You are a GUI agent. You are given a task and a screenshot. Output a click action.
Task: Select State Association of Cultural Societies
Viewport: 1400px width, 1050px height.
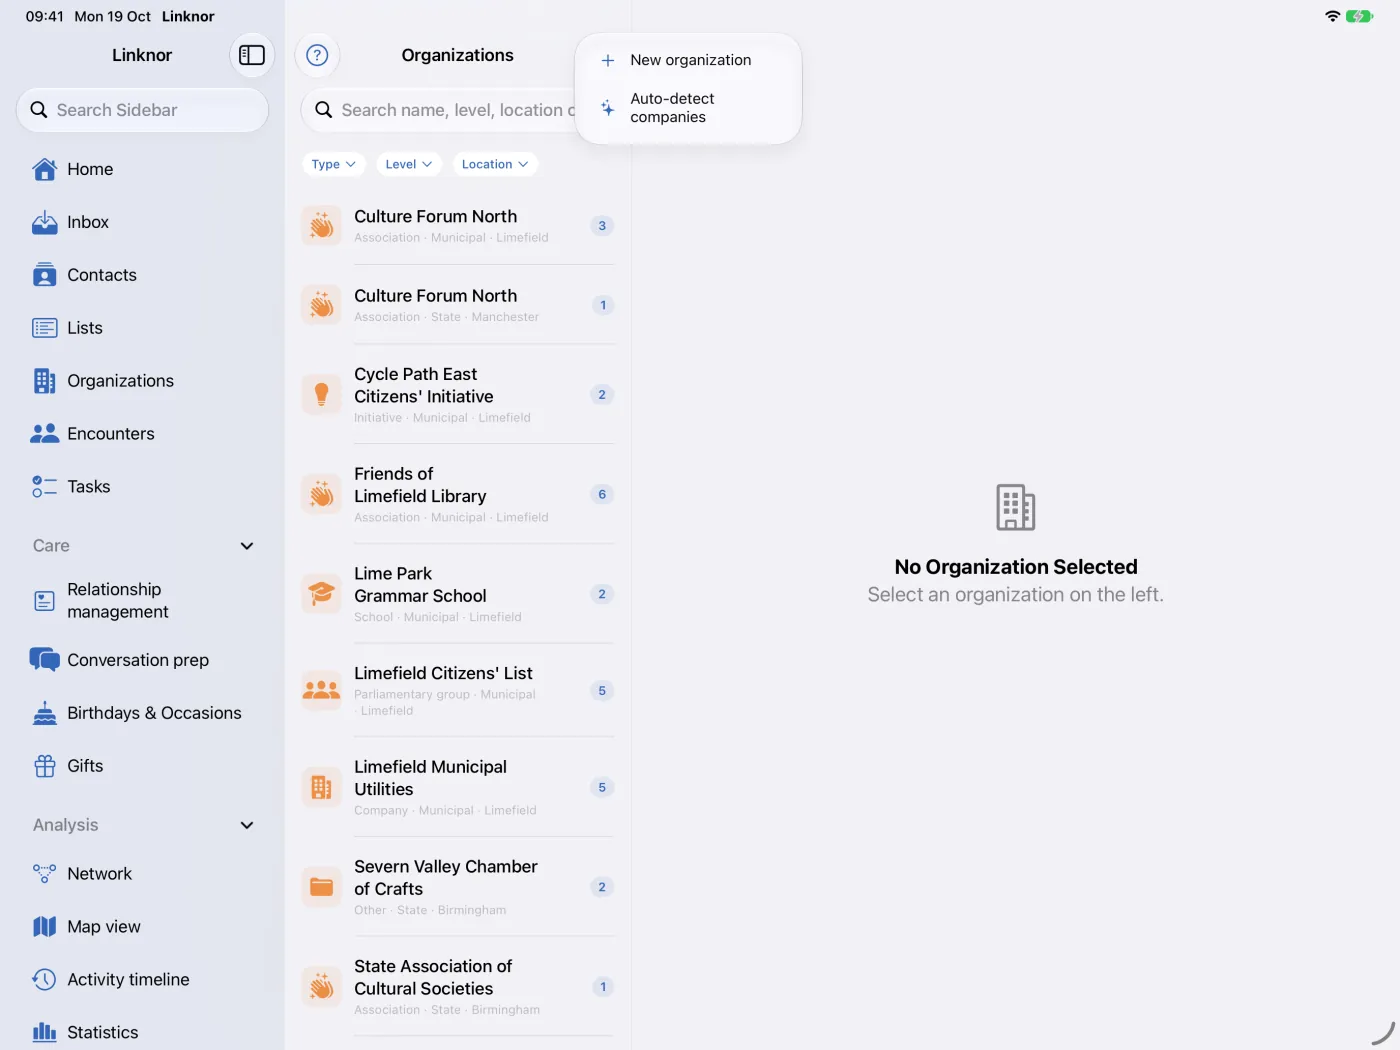(x=458, y=987)
